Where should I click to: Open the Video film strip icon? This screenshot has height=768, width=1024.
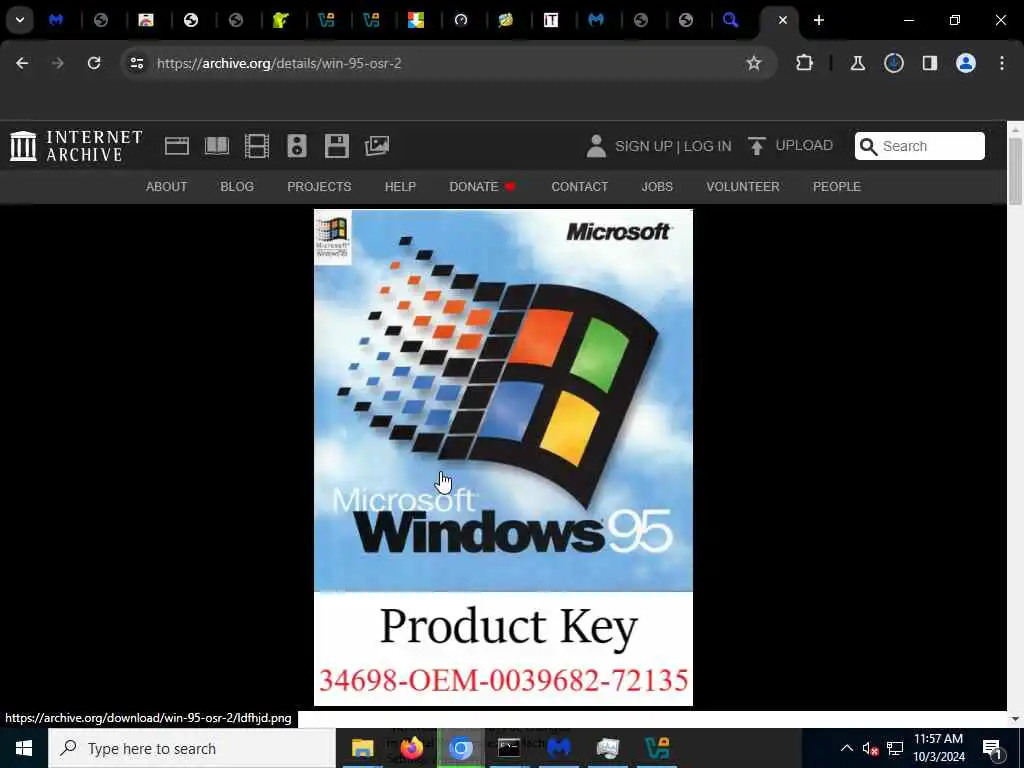coord(257,146)
